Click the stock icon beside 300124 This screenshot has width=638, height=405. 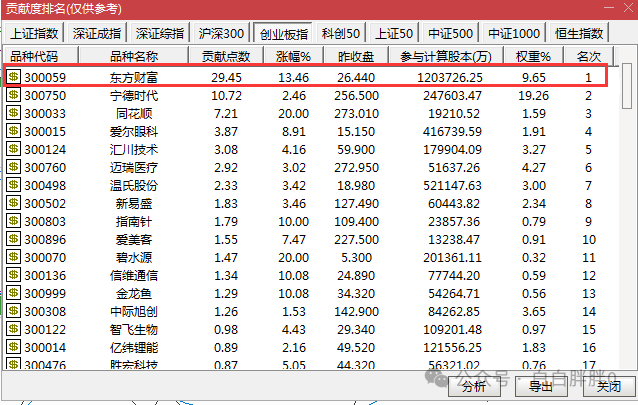(x=13, y=149)
